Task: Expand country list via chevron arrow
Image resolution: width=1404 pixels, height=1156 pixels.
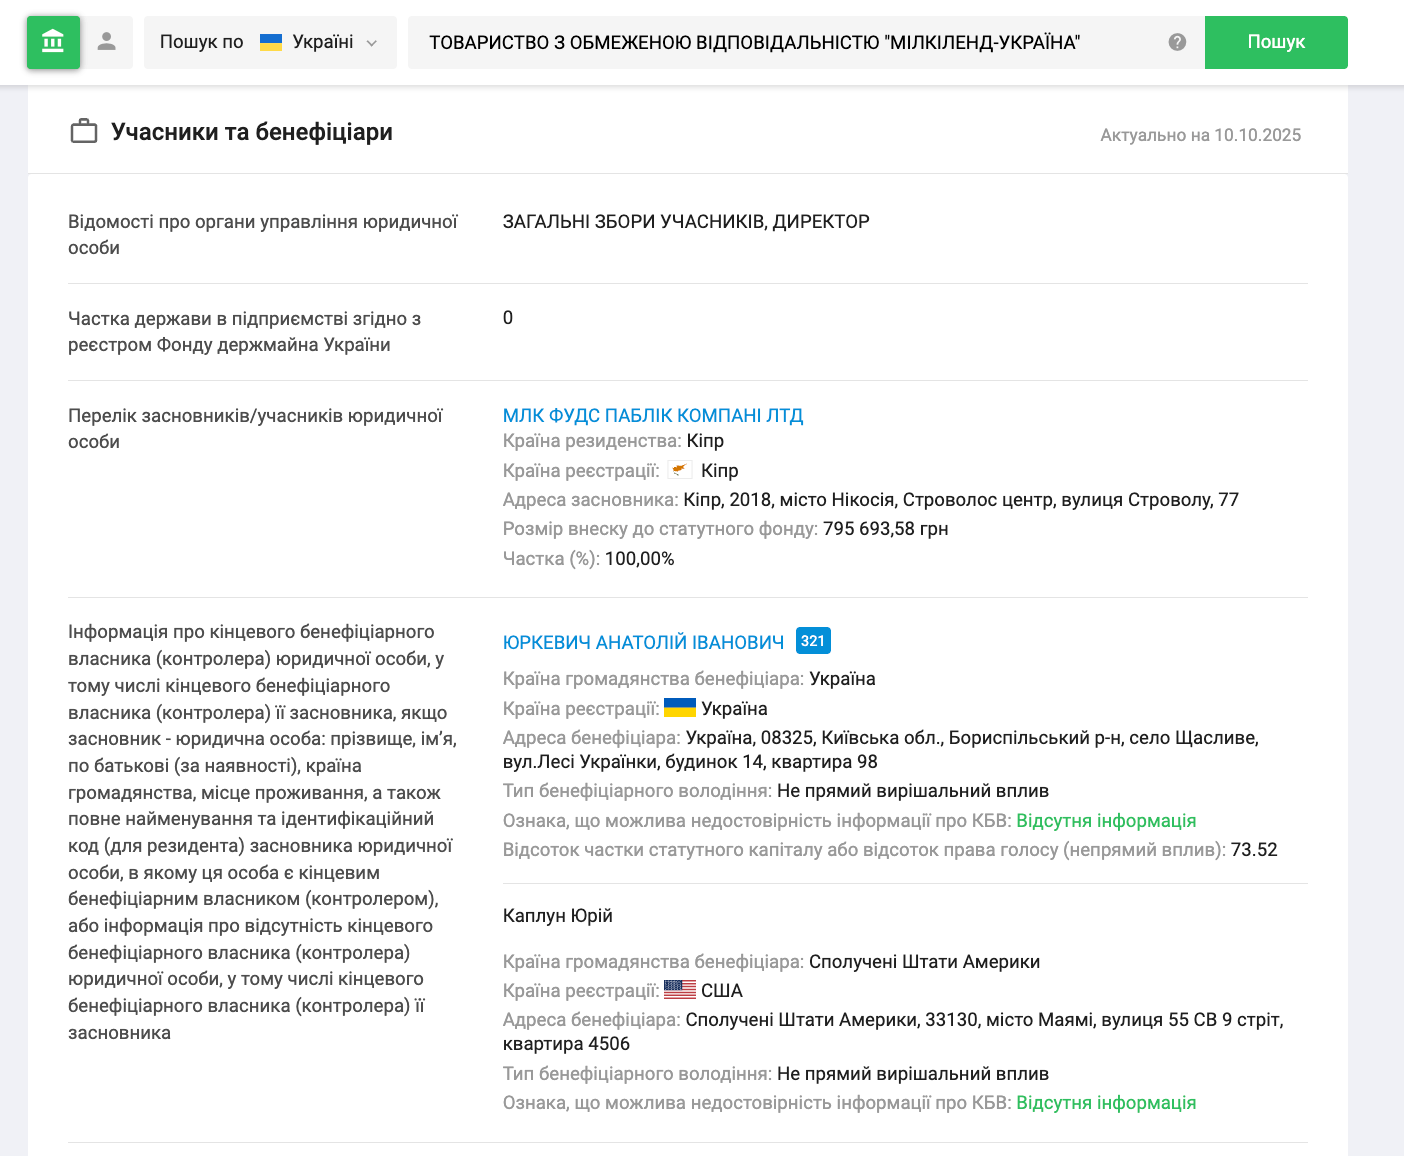Action: 372,43
